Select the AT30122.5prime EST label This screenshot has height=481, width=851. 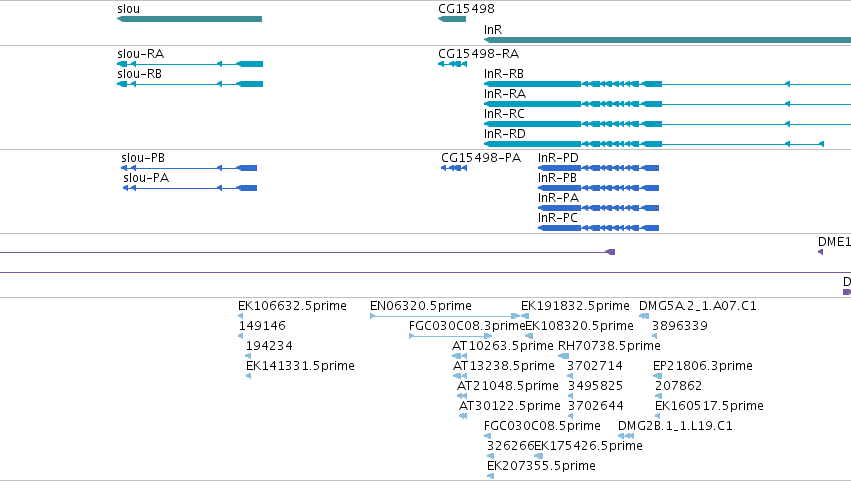coord(510,407)
